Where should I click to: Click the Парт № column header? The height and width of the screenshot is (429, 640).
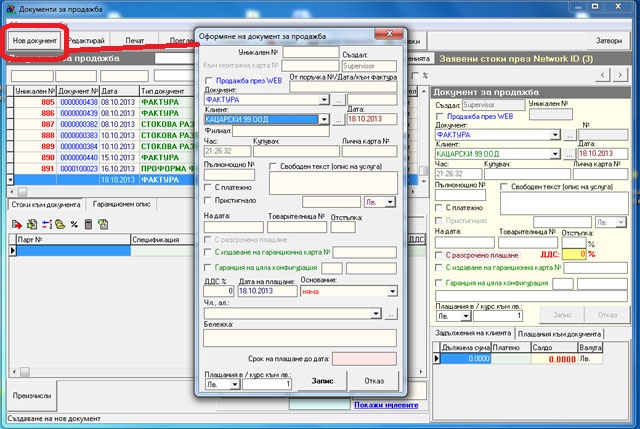[73, 240]
